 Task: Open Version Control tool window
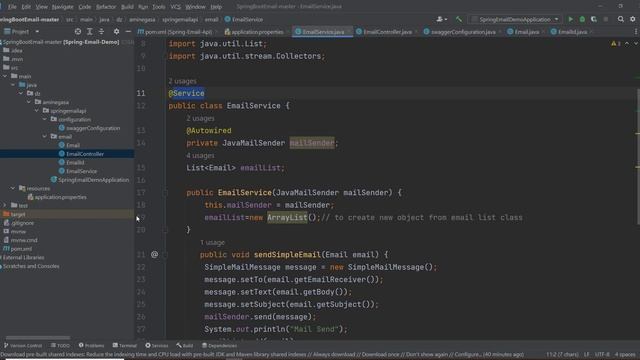[x=22, y=345]
